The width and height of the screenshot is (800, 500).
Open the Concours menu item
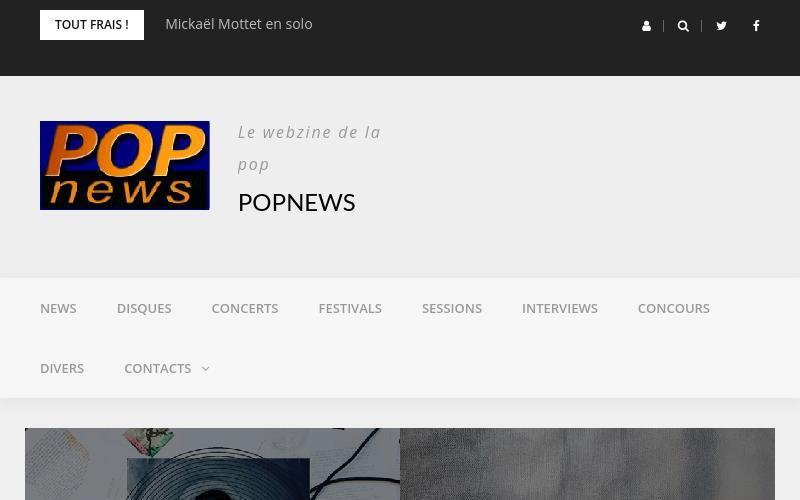tap(673, 309)
